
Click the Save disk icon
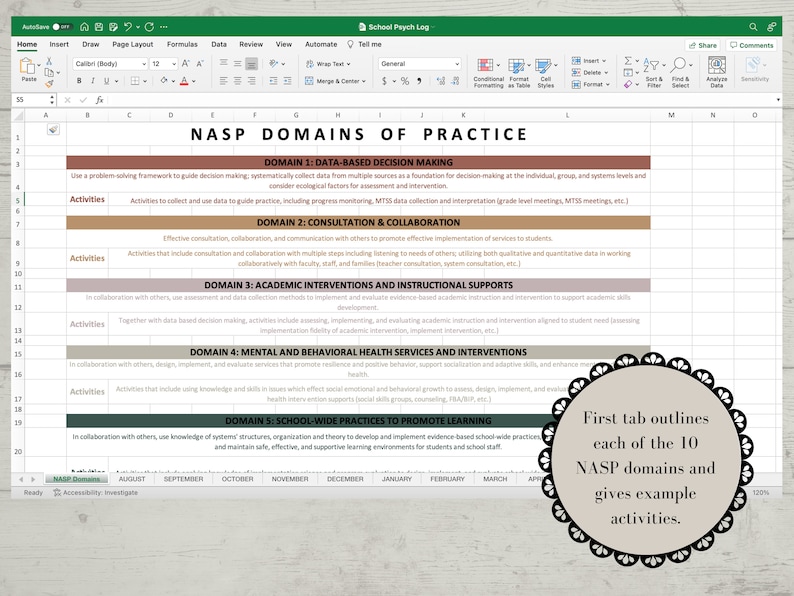pos(99,27)
